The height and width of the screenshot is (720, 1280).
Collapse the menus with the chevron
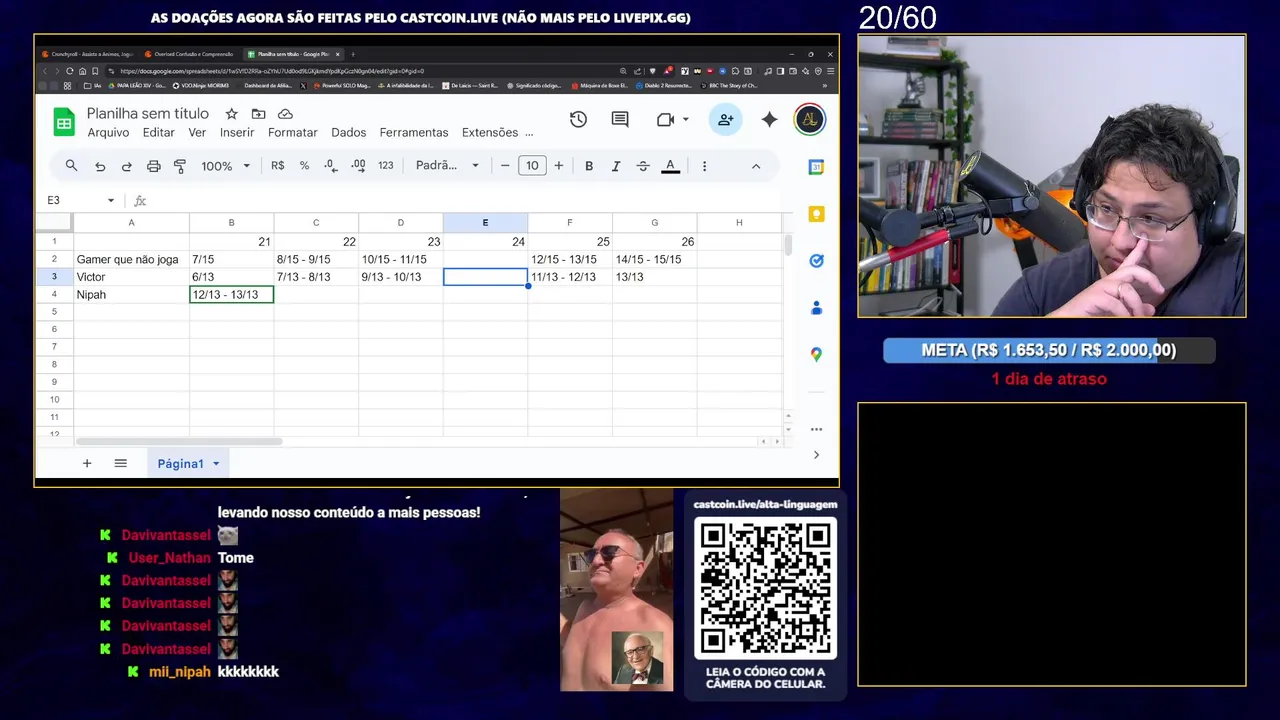pos(756,166)
